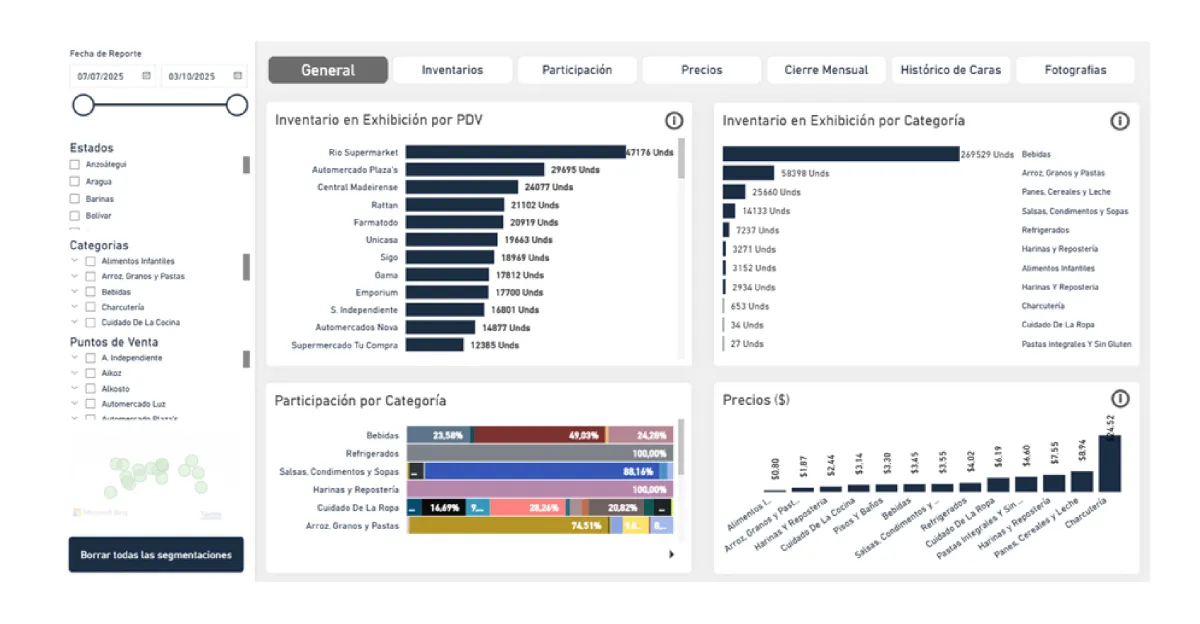
Task: Tick the Anzoátegui state checkbox
Action: click(74, 164)
